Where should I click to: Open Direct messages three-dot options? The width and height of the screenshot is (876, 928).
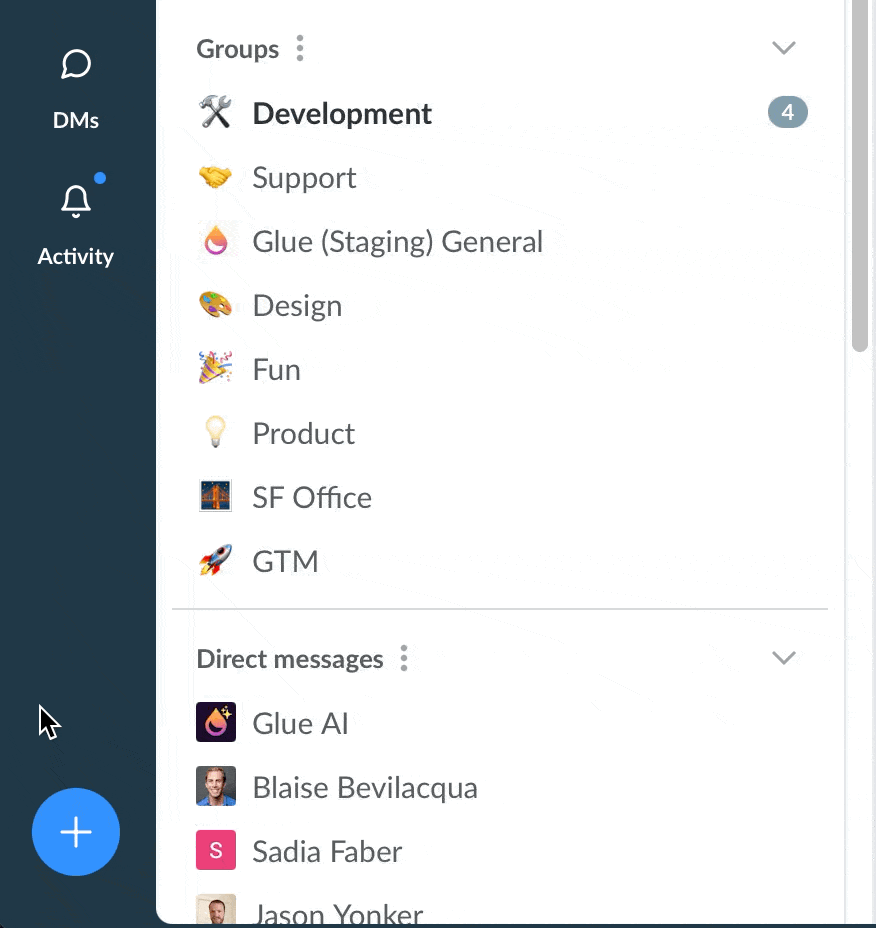pyautogui.click(x=404, y=658)
